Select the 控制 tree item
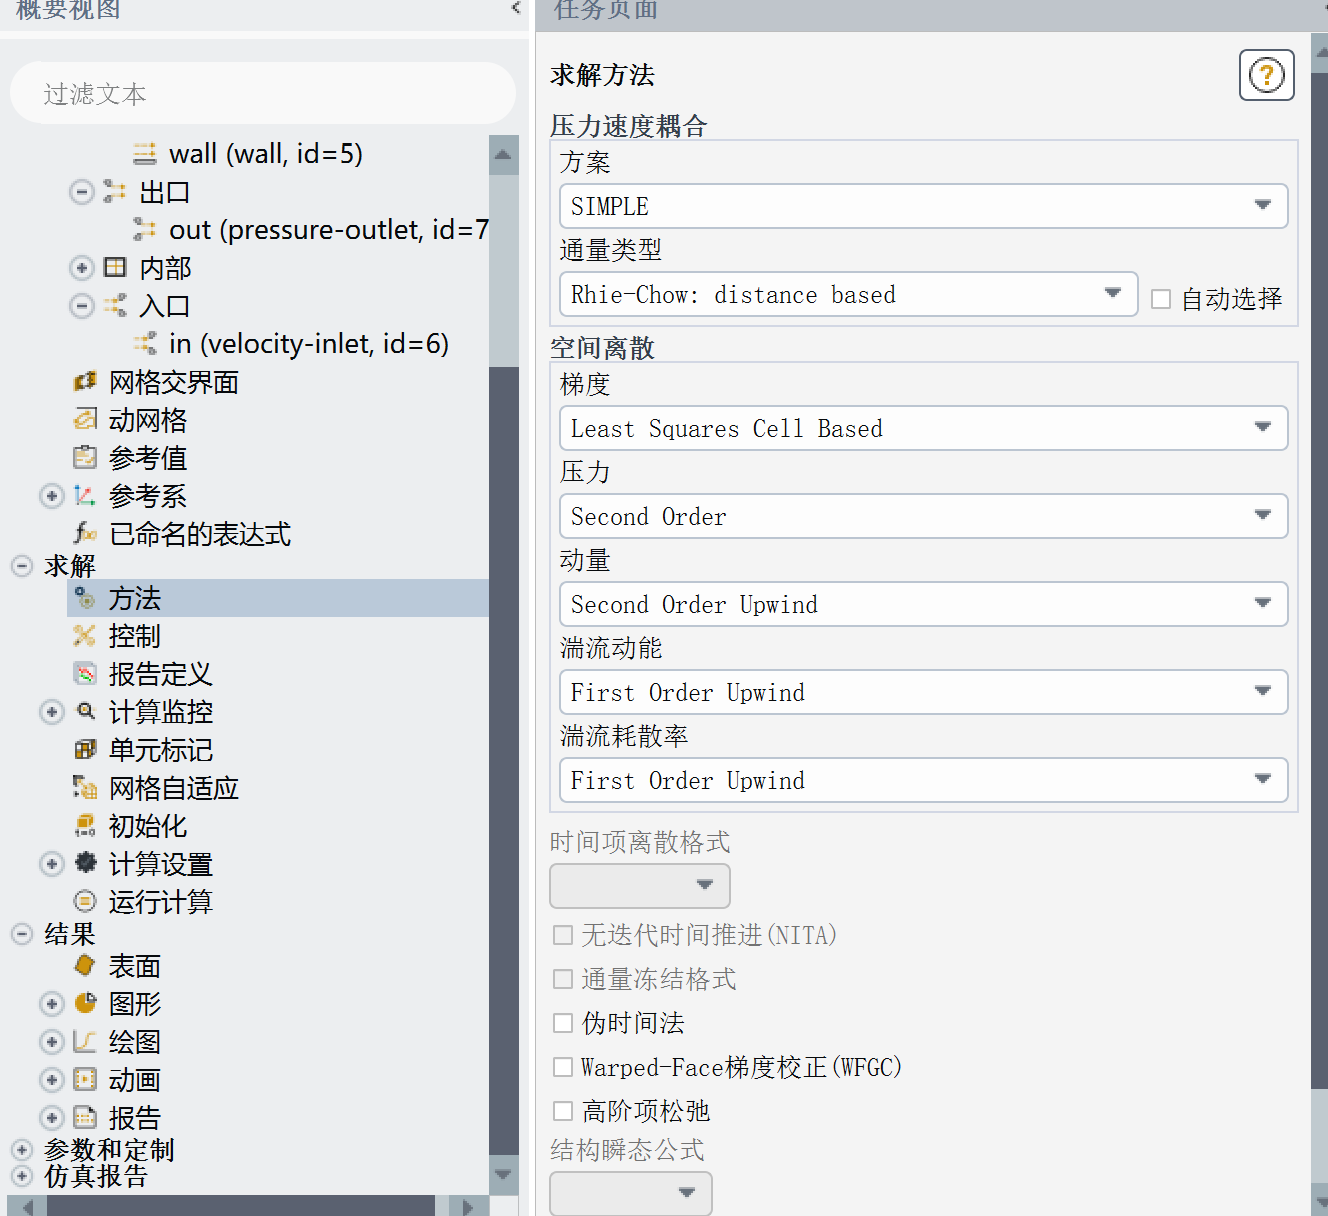Screen dimensions: 1328x1216 [134, 636]
